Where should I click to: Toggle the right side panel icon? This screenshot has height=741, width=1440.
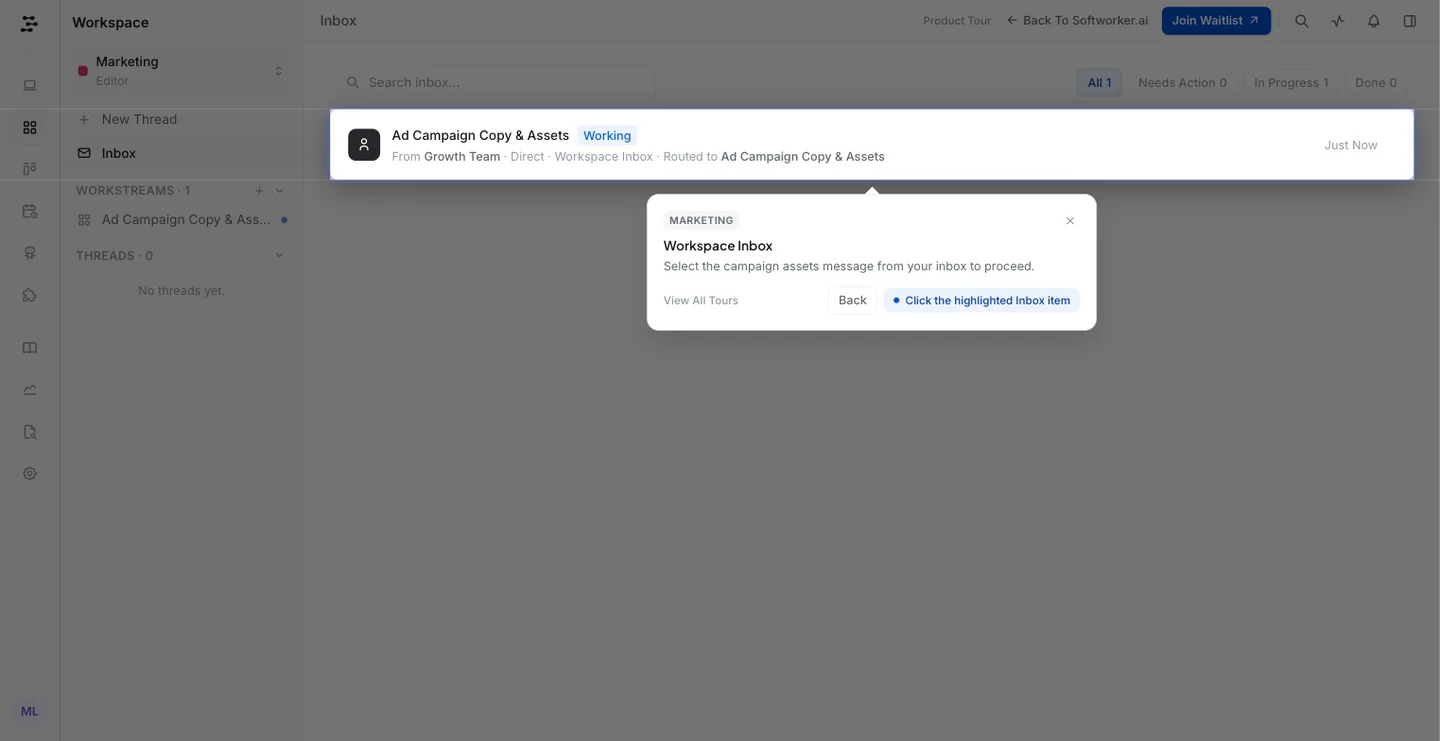pyautogui.click(x=1410, y=21)
